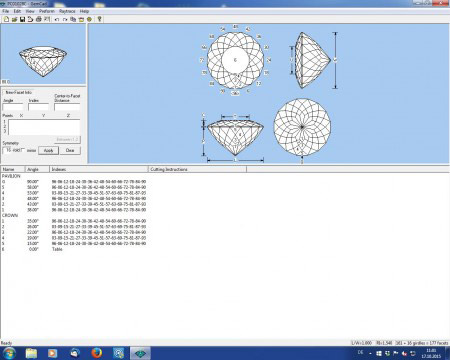450x360 pixels.
Task: Click the Points X Y Z list box
Action: click(x=44, y=127)
